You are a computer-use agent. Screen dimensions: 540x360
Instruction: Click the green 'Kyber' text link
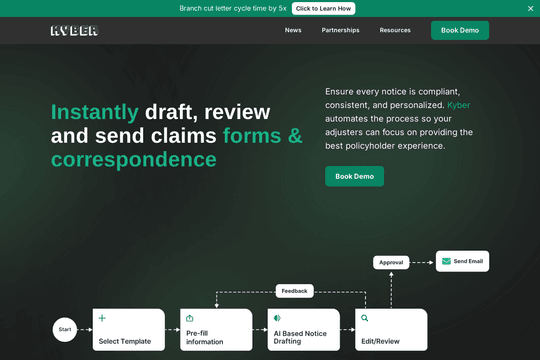click(x=458, y=105)
